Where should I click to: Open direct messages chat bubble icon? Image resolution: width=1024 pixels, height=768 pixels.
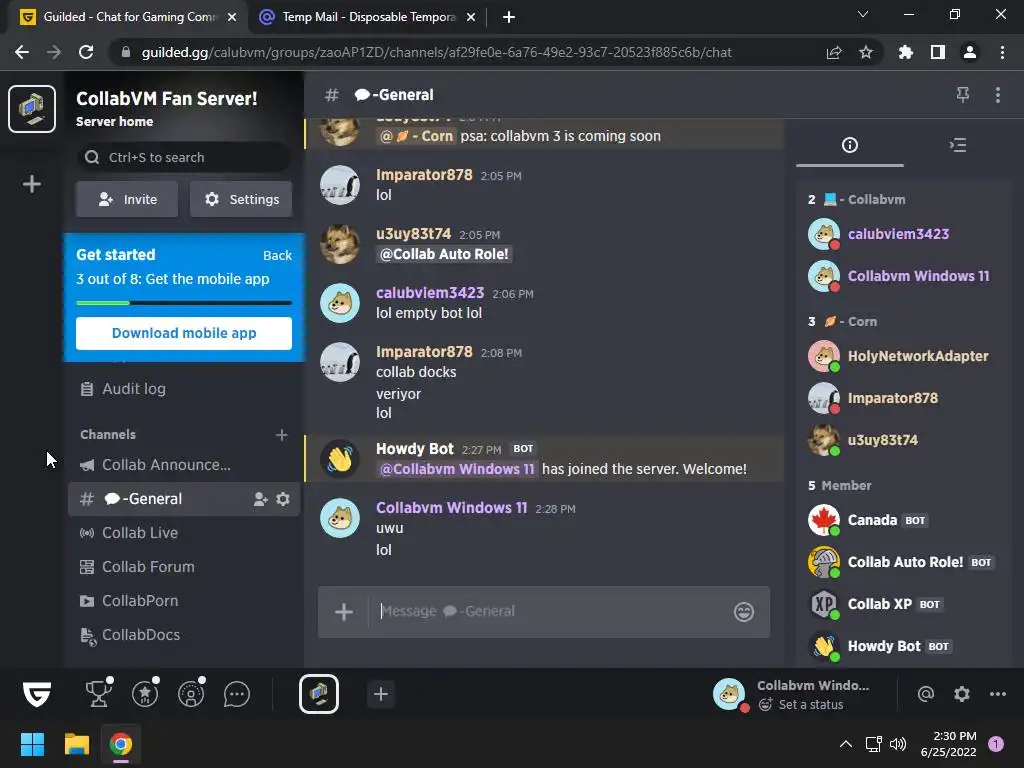pos(236,694)
